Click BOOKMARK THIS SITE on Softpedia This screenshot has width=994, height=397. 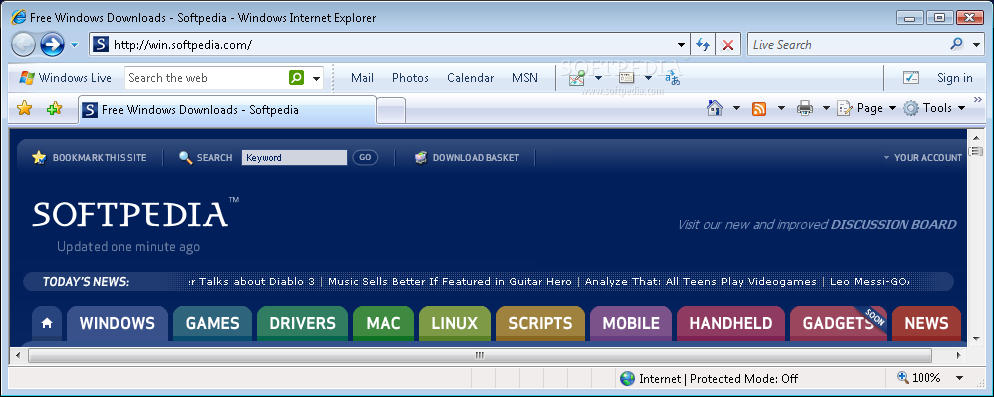click(89, 157)
